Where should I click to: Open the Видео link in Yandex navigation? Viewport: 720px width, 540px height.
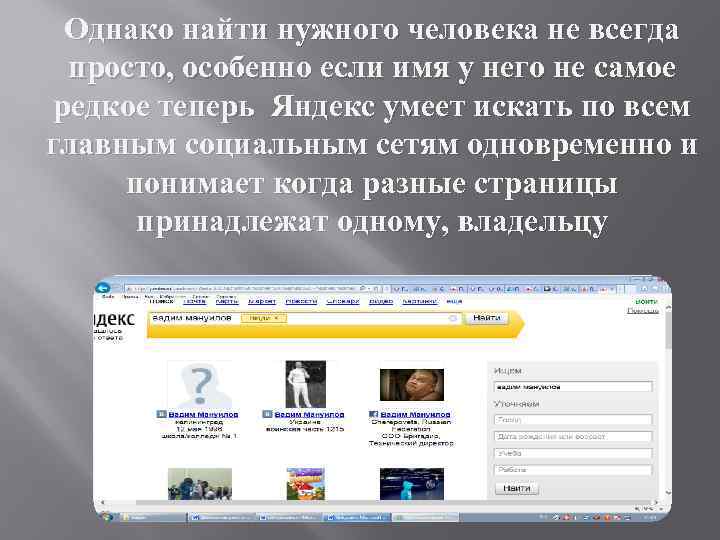381,301
